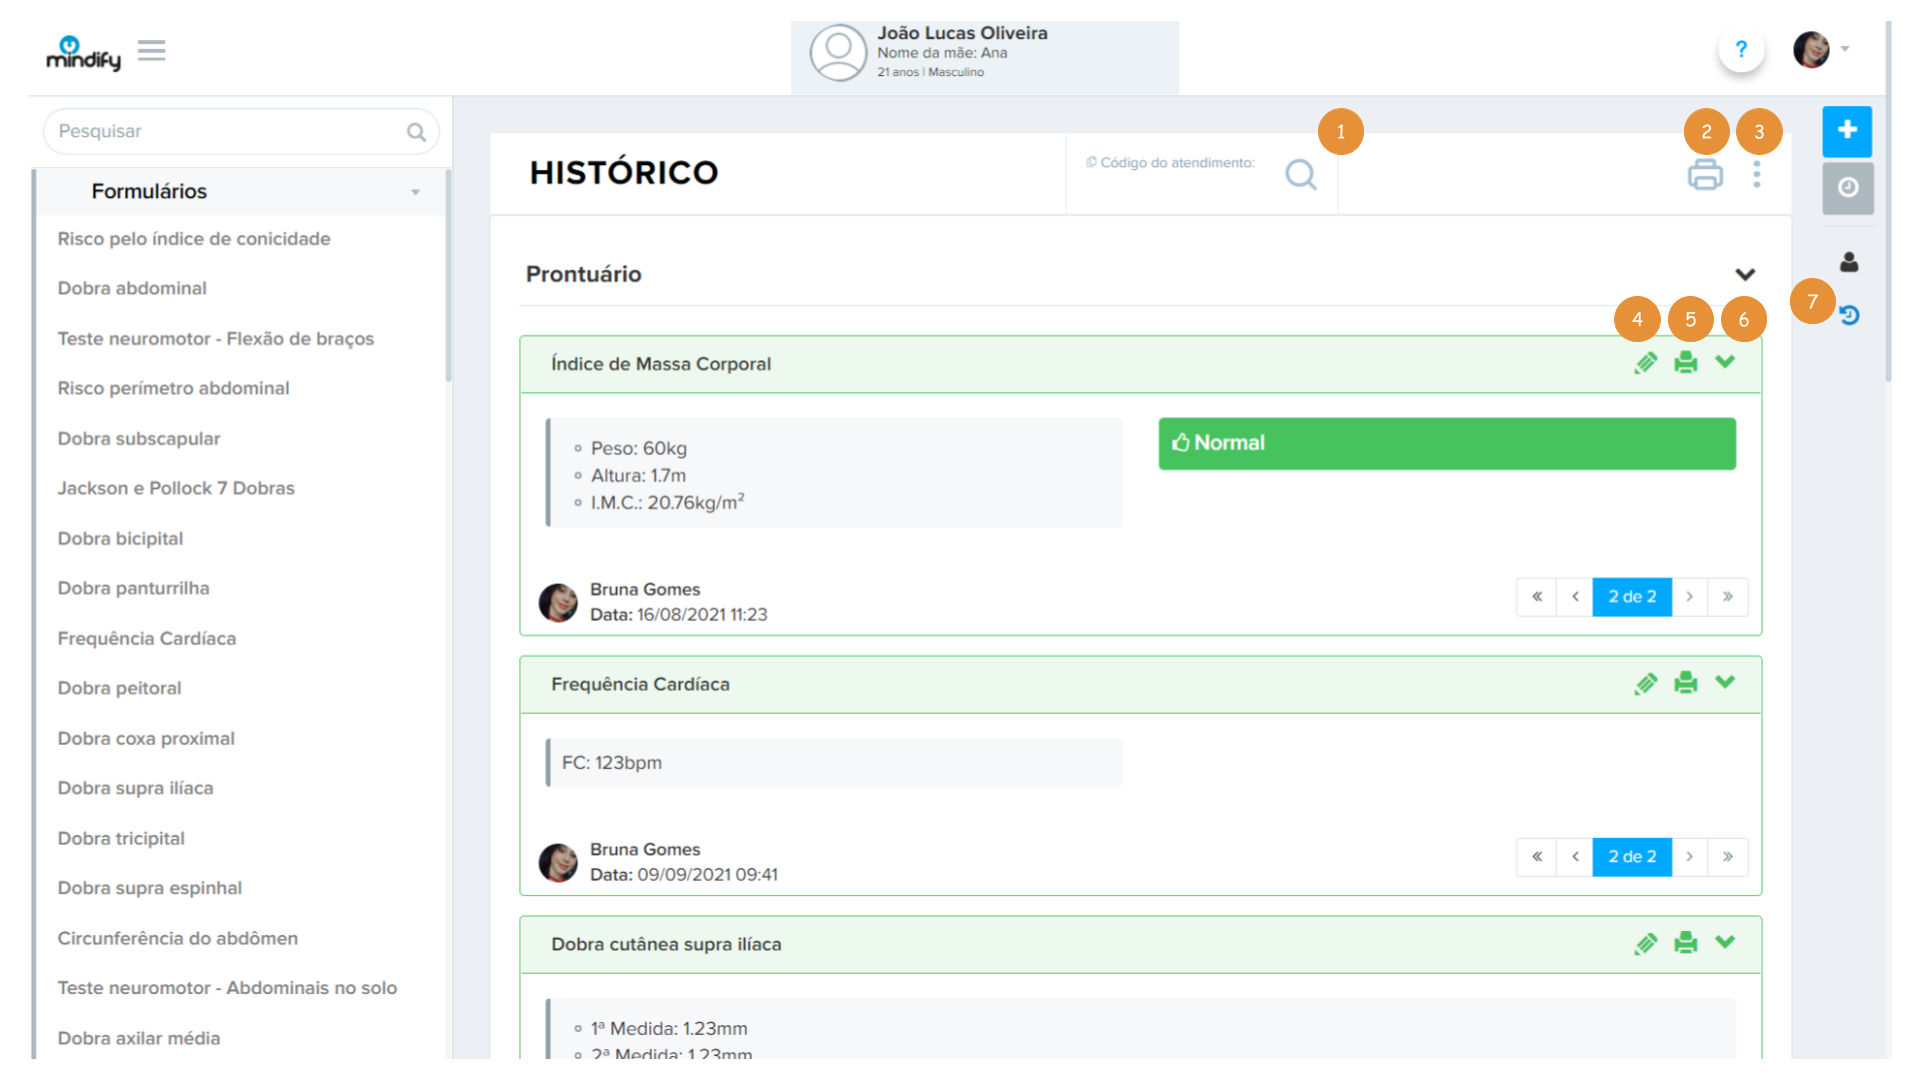Click the magnifier icon next to Código do atendimento
Viewport: 1920px width, 1080px height.
[1300, 175]
